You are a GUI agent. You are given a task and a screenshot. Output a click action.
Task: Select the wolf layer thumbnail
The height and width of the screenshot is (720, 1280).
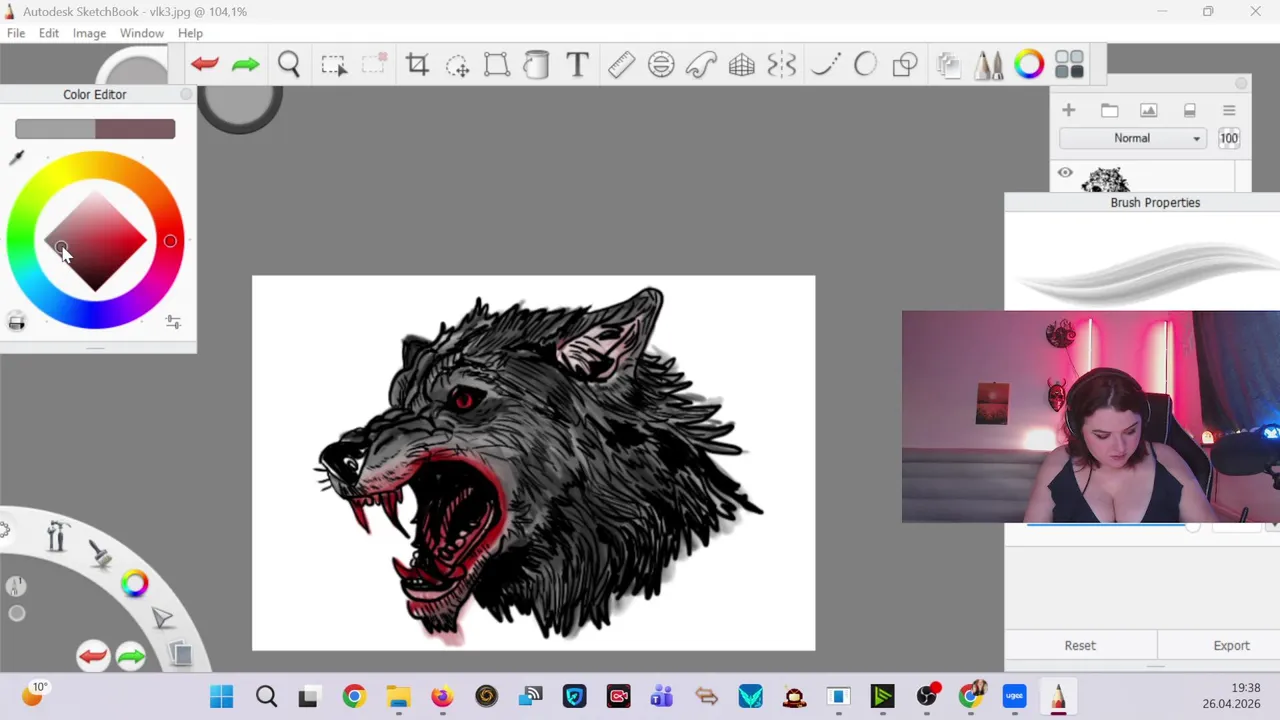pos(1106,180)
